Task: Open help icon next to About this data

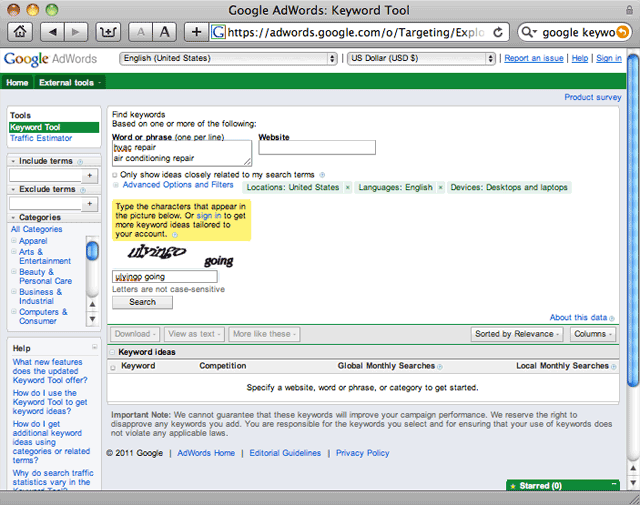Action: 611,318
